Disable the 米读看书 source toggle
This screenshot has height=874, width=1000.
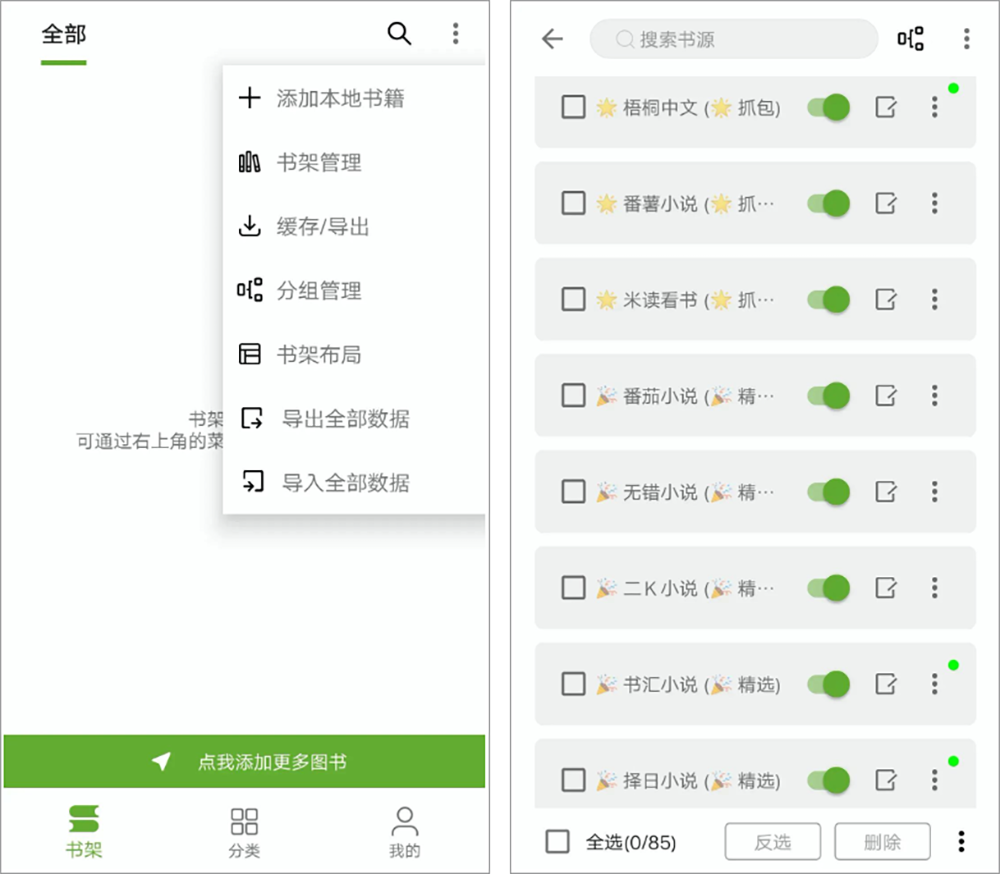(827, 299)
